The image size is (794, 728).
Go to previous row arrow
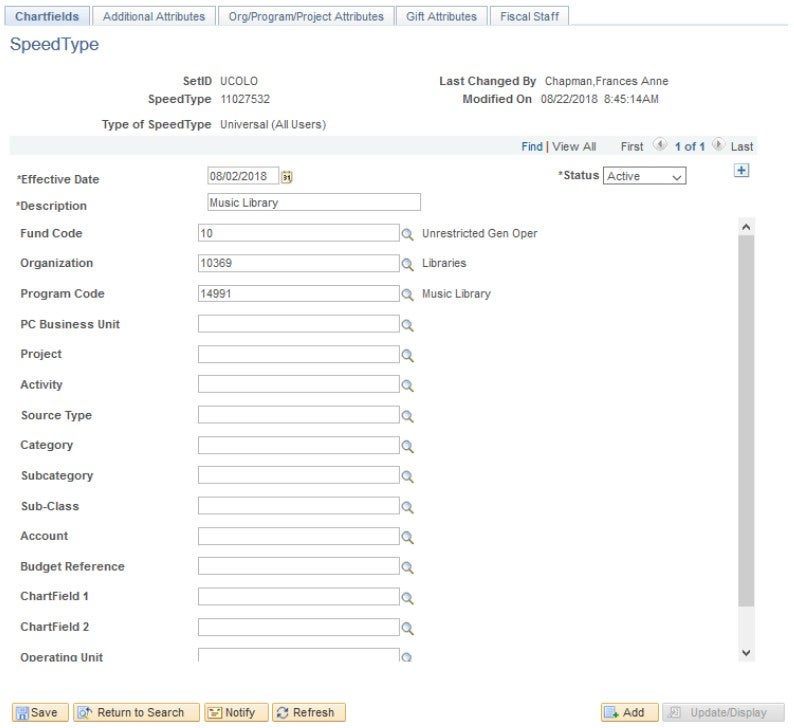(x=659, y=145)
